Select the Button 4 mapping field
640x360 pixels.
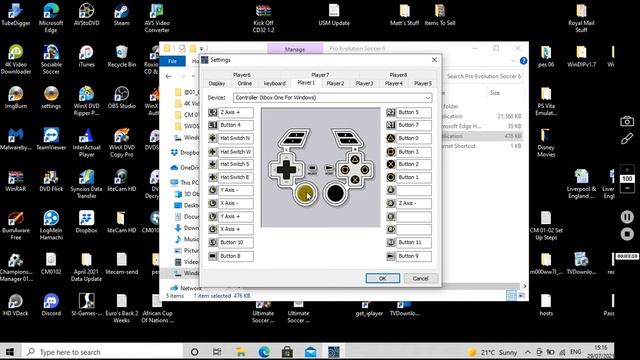(x=236, y=125)
